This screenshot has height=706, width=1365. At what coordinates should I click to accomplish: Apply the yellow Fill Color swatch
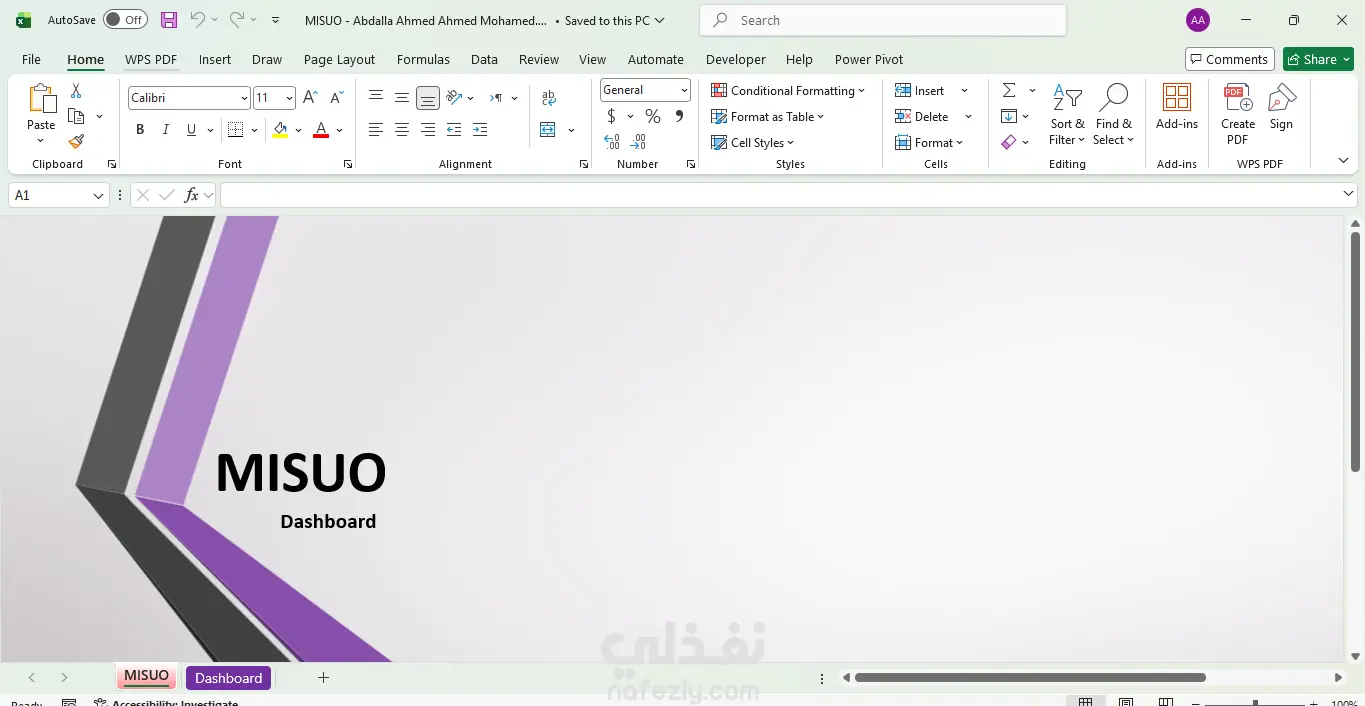pos(280,130)
